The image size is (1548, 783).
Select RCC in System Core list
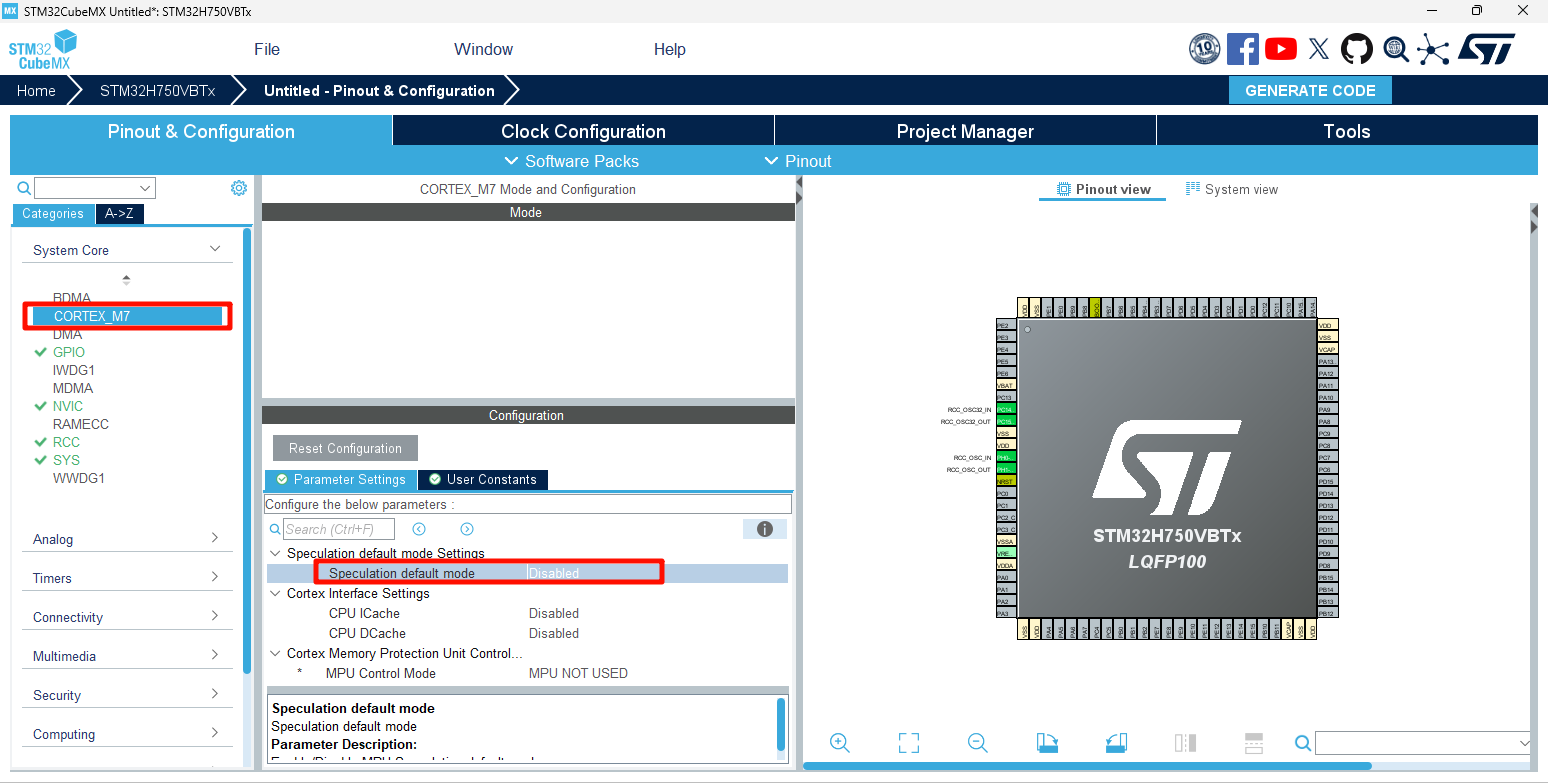[66, 442]
